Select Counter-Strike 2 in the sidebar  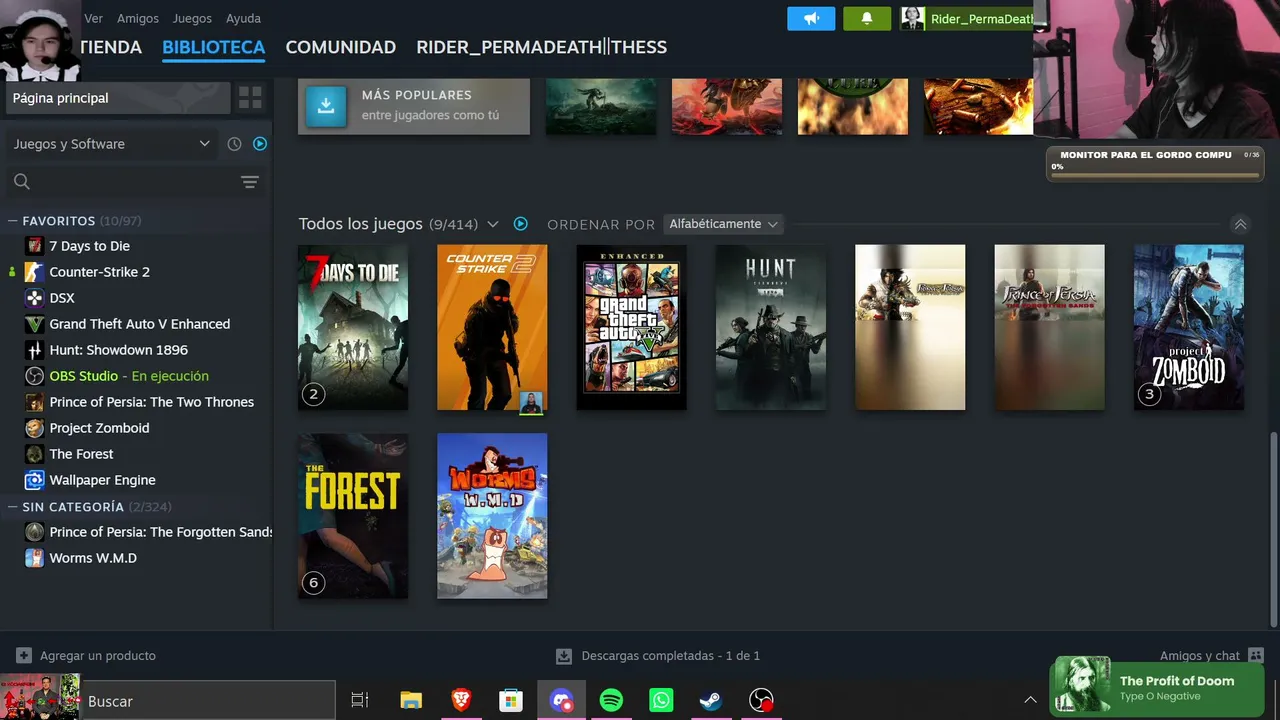click(100, 272)
